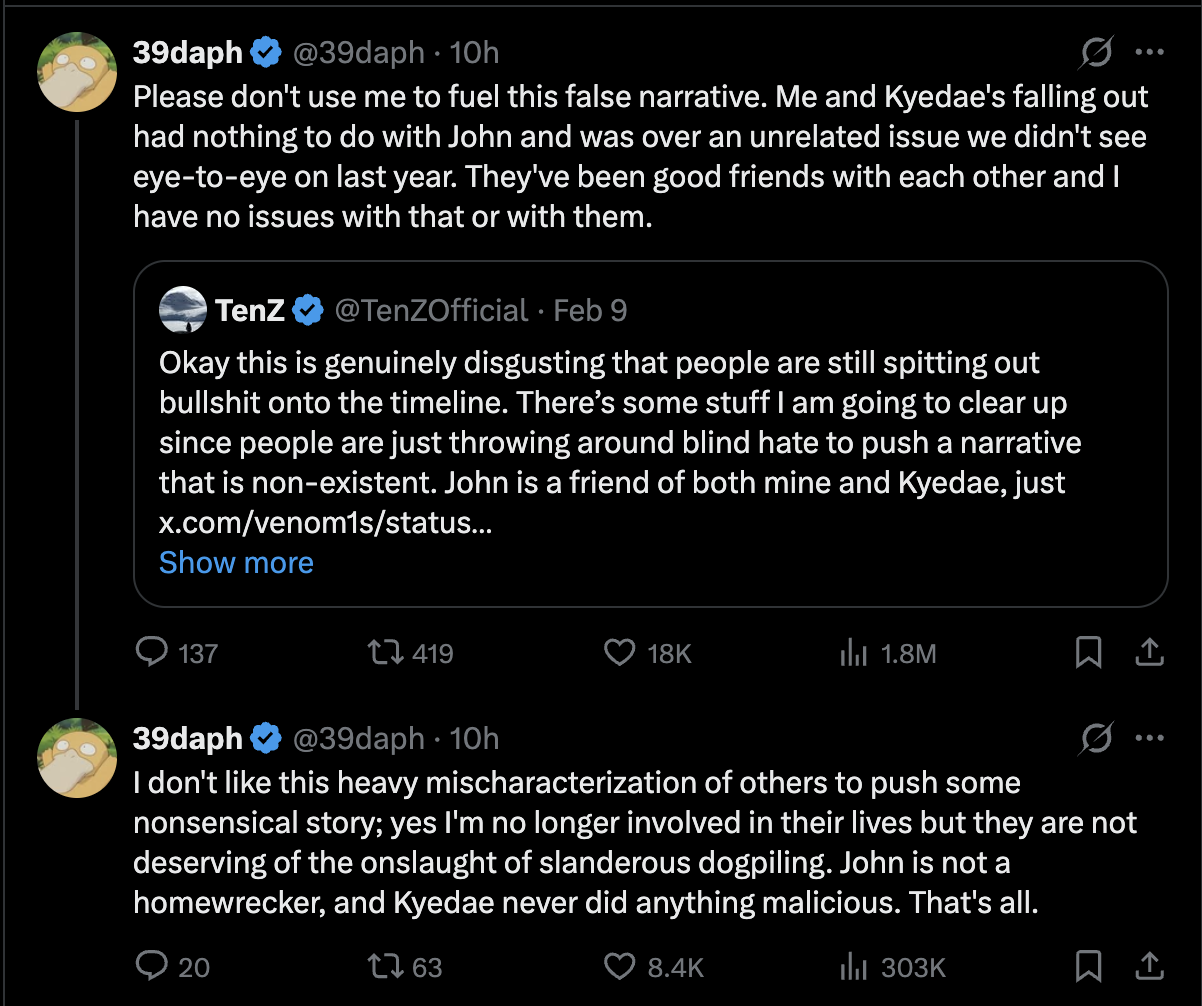Expand quoted tweet with Show more
Viewport: 1202px width, 1006px height.
click(x=236, y=563)
